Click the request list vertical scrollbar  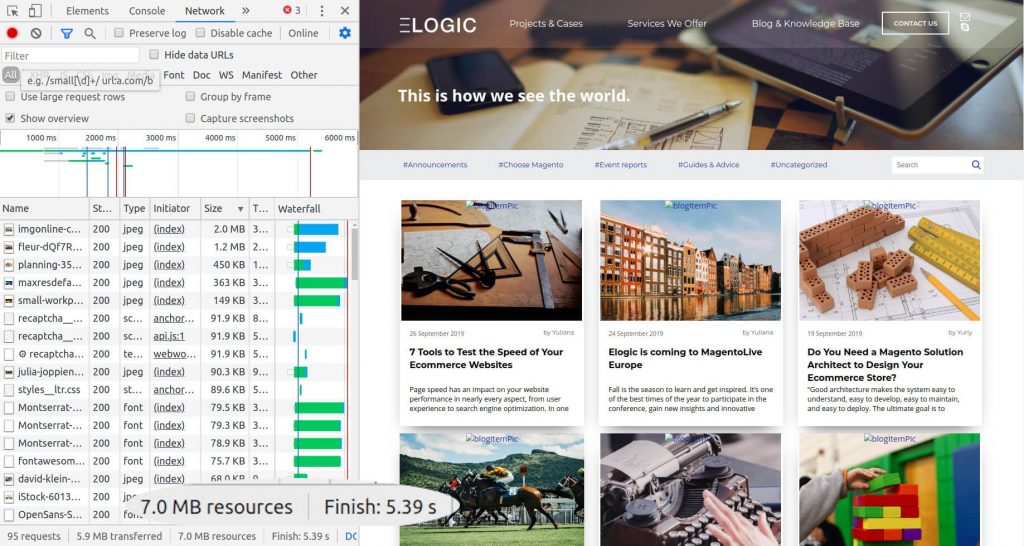click(x=355, y=255)
